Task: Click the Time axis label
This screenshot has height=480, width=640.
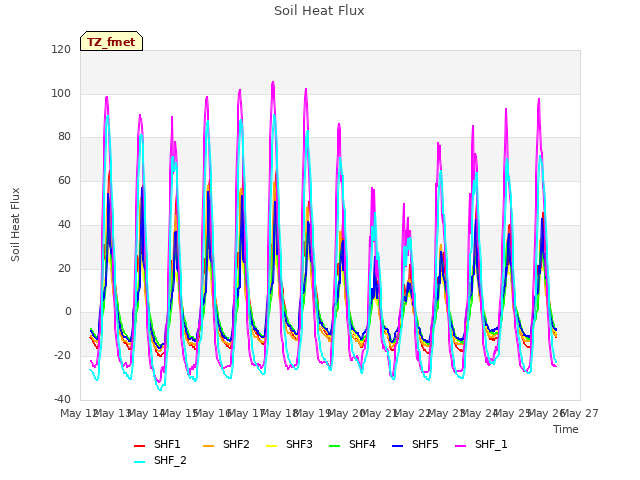Action: (566, 429)
